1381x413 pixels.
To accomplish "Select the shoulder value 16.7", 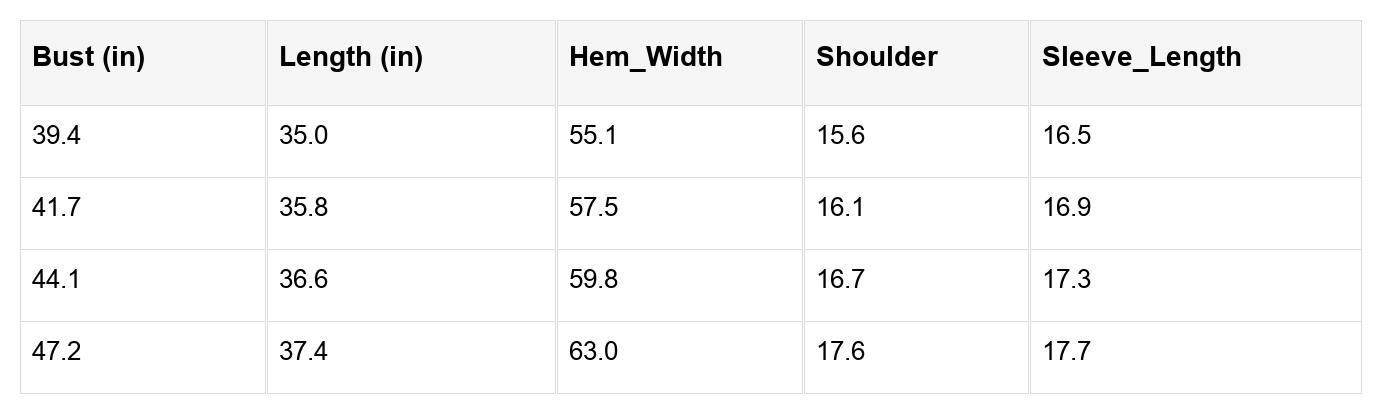I will pos(840,280).
